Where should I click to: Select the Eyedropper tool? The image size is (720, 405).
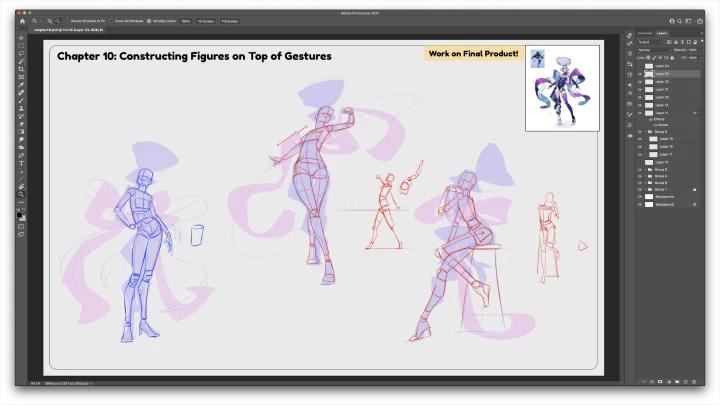pos(21,85)
